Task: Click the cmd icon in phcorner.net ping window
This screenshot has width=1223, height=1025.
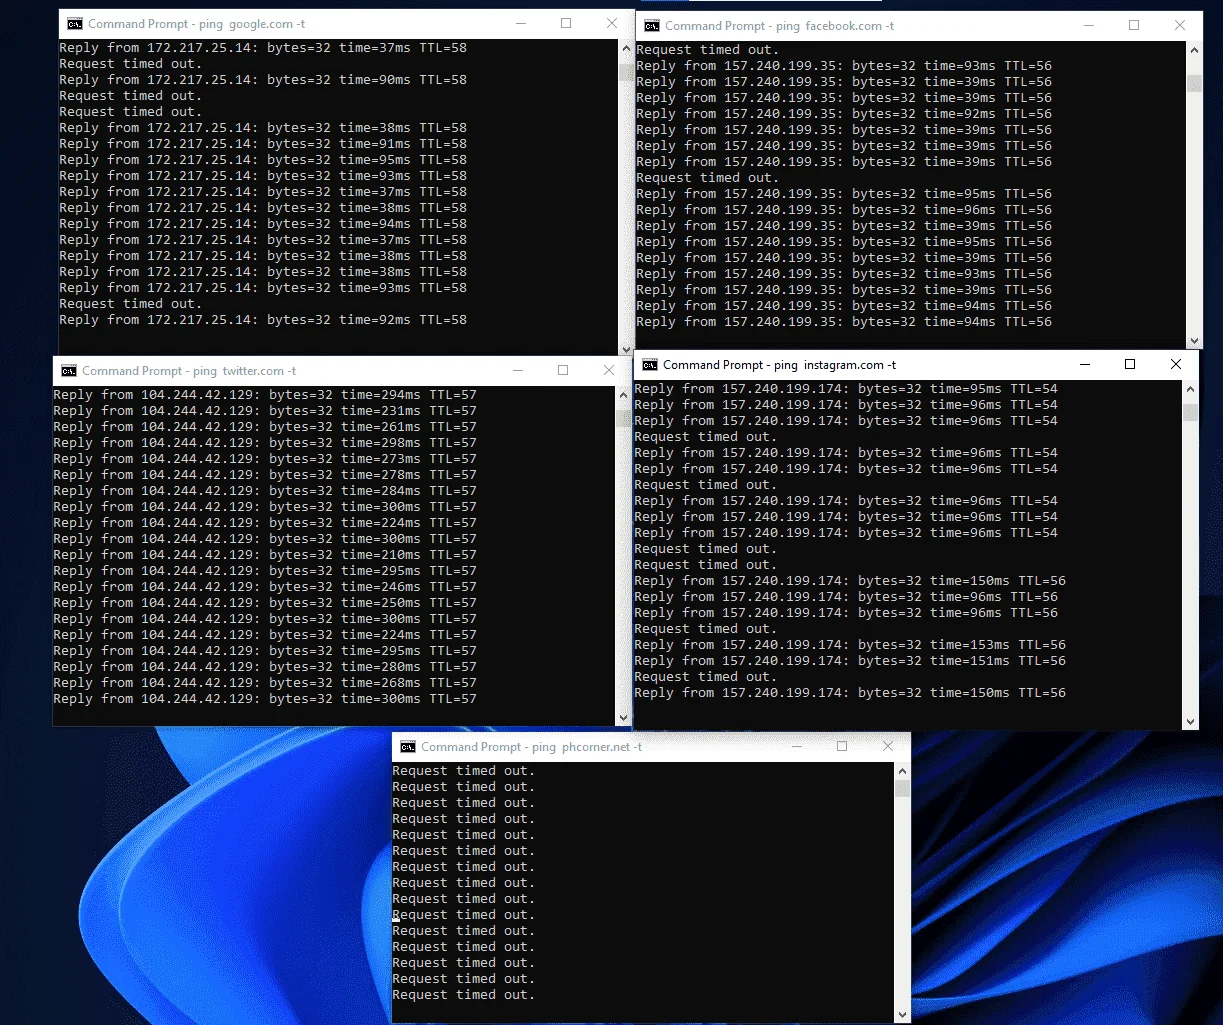Action: [407, 747]
